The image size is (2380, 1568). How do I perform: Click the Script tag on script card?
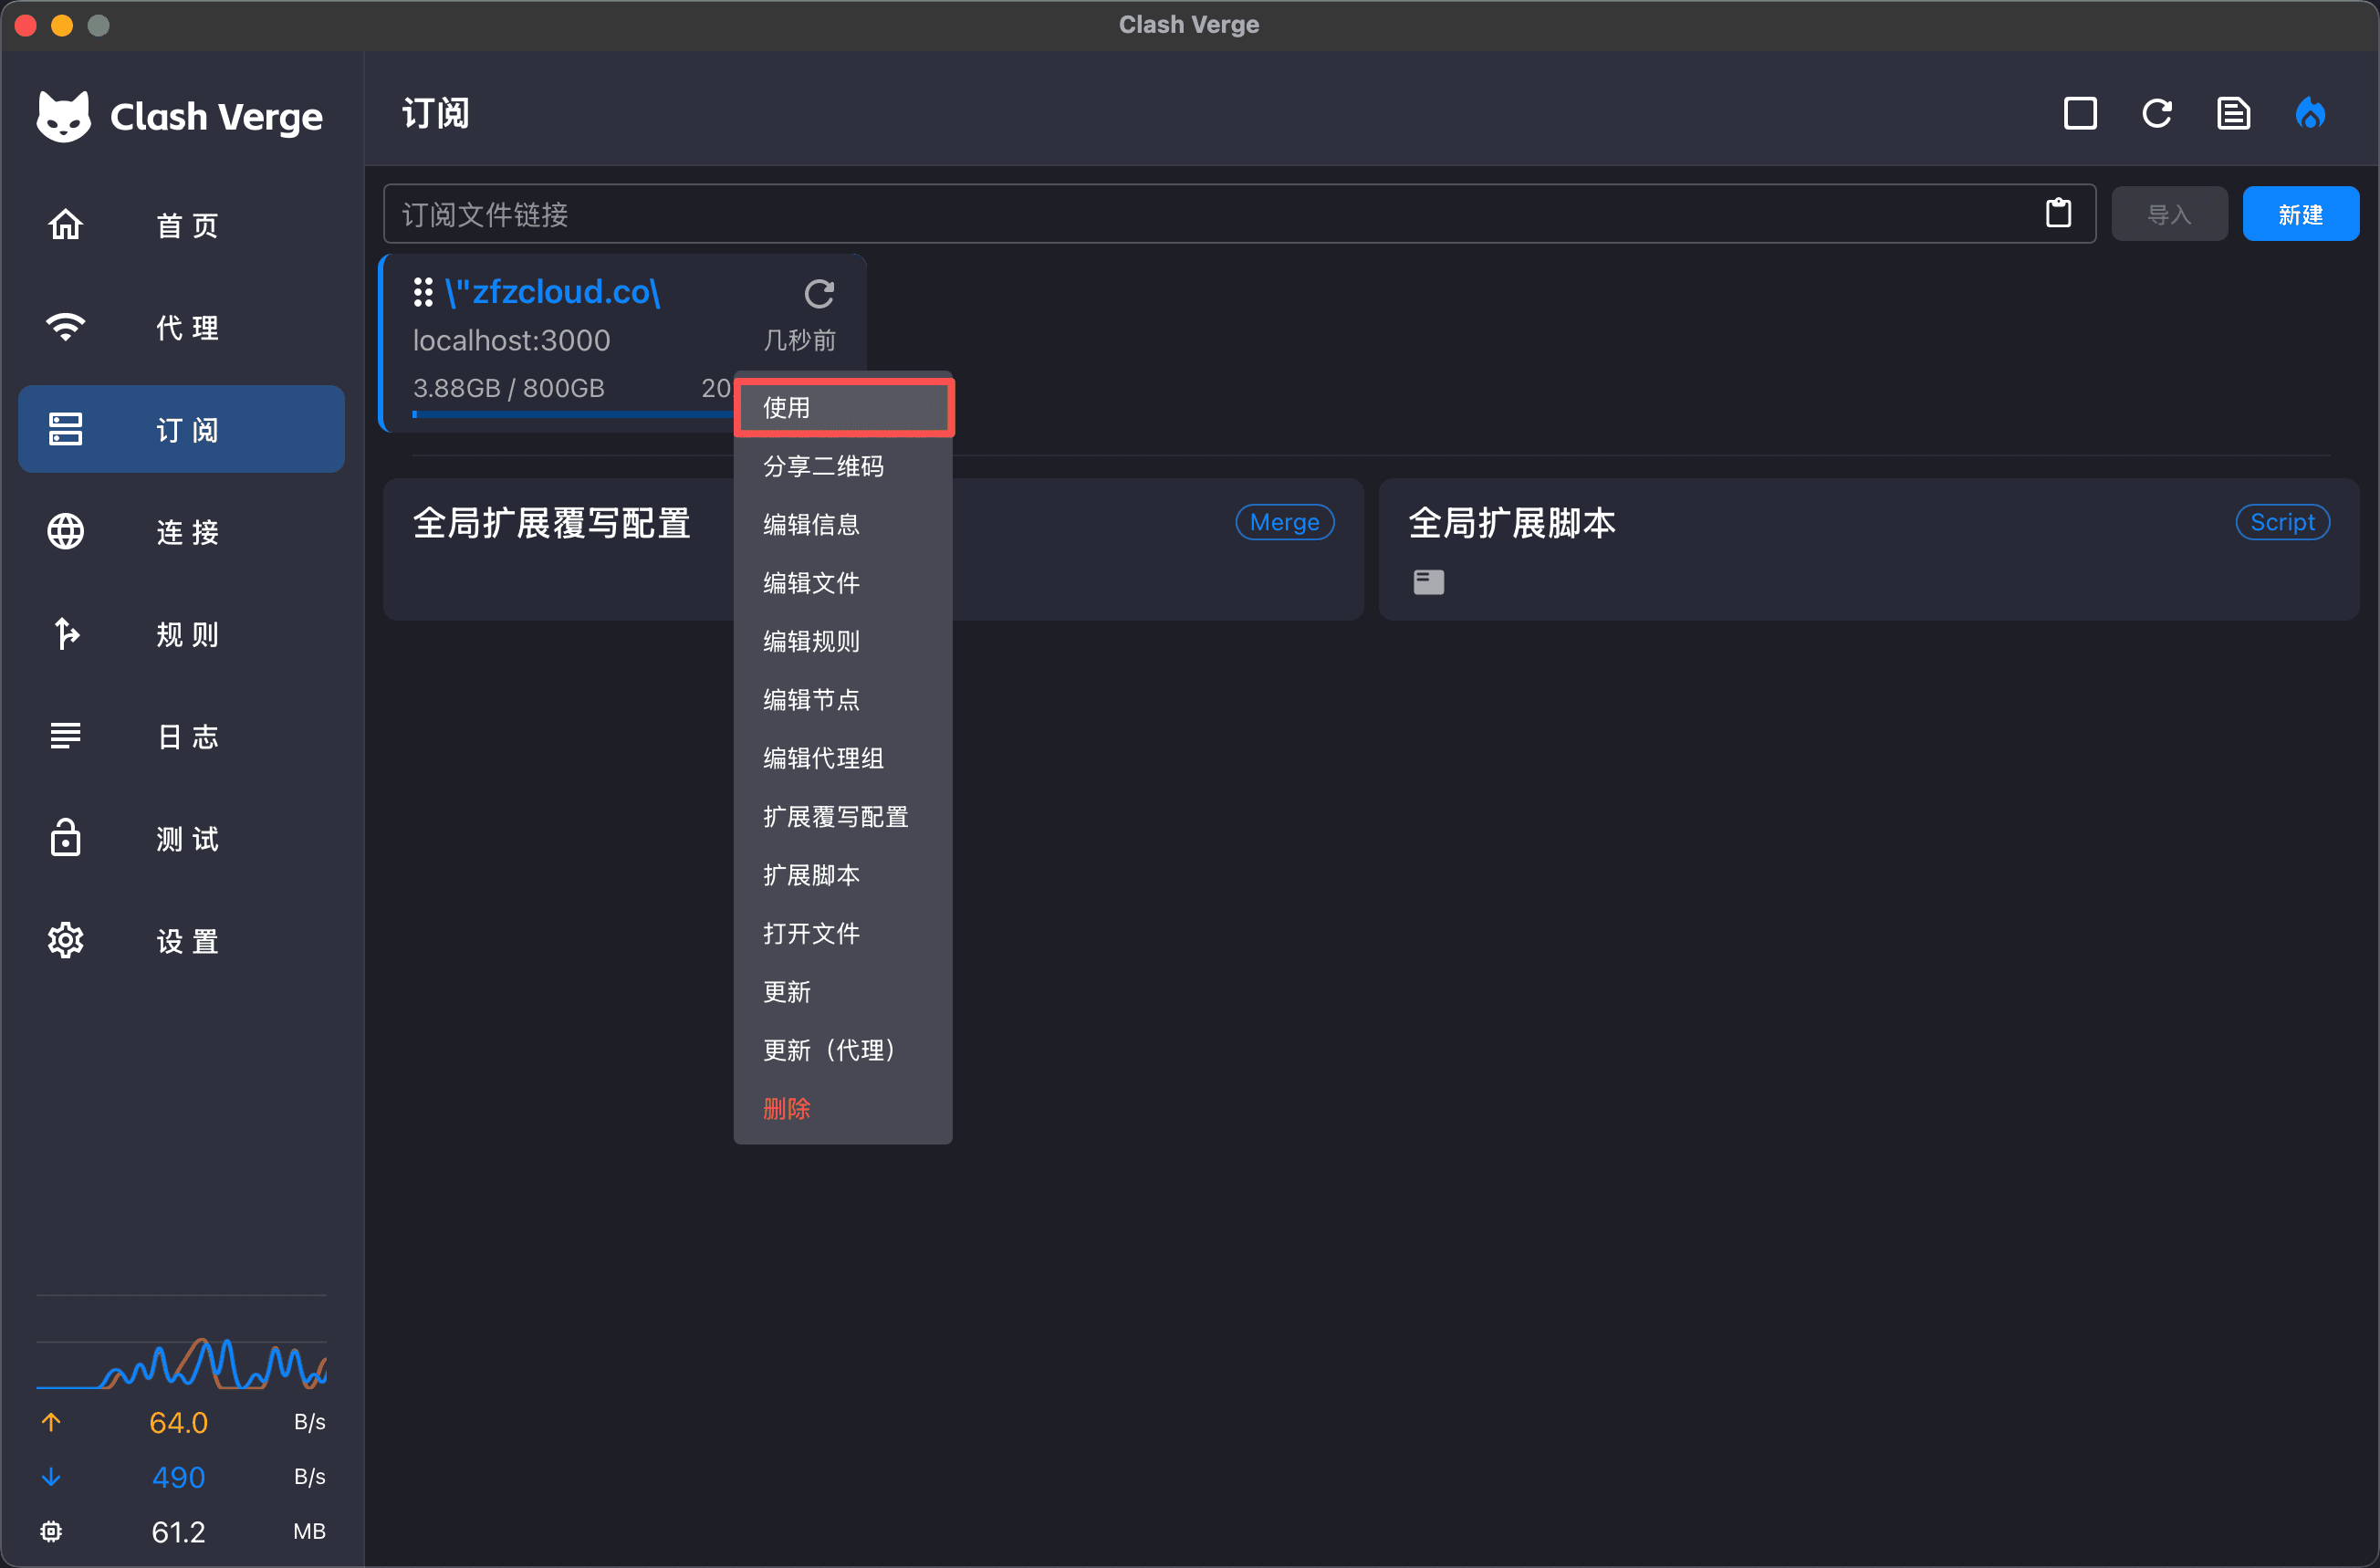coord(2282,522)
